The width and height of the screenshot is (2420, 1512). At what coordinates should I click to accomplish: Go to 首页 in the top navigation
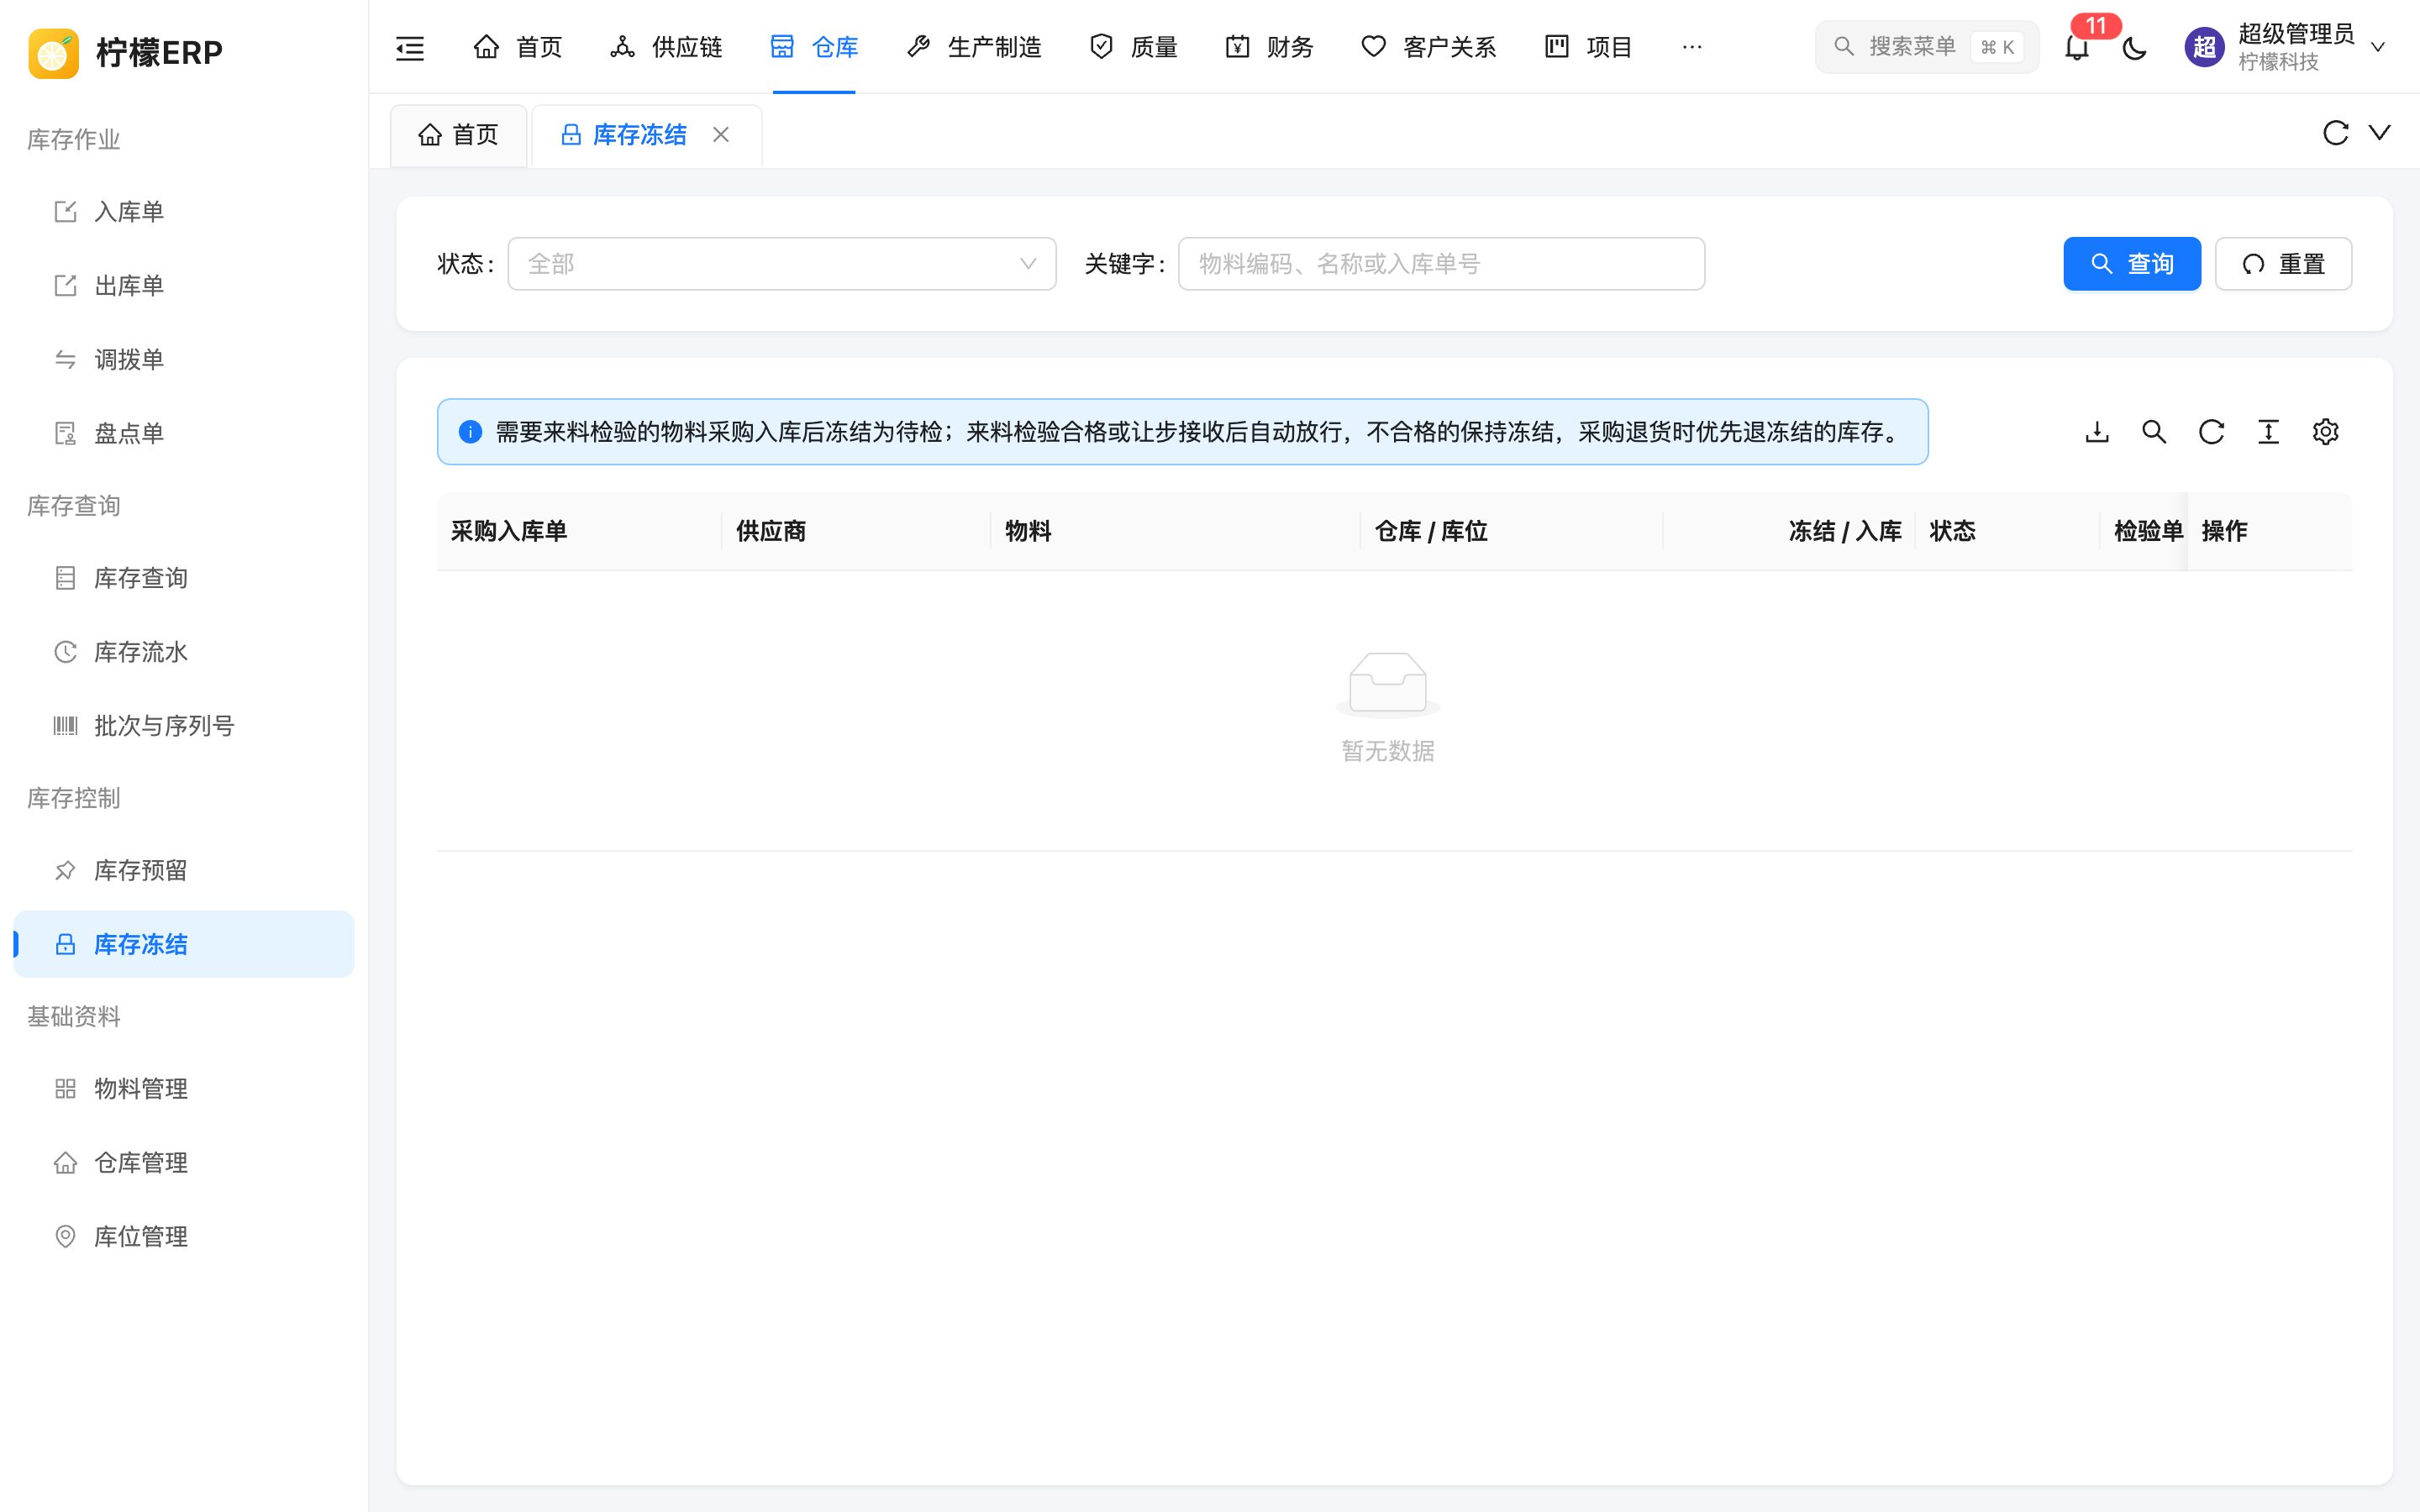pos(518,47)
